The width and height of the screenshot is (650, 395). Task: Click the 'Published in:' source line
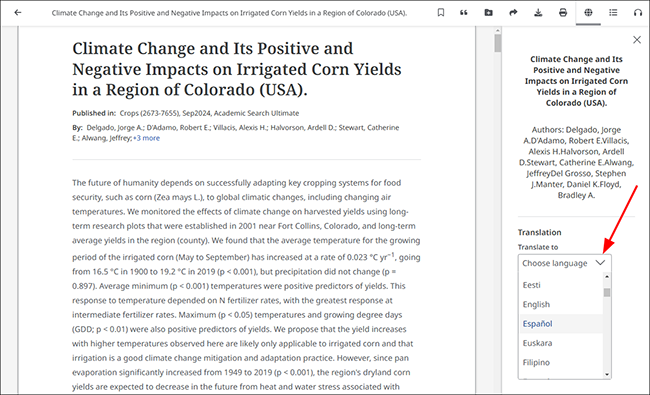click(185, 113)
